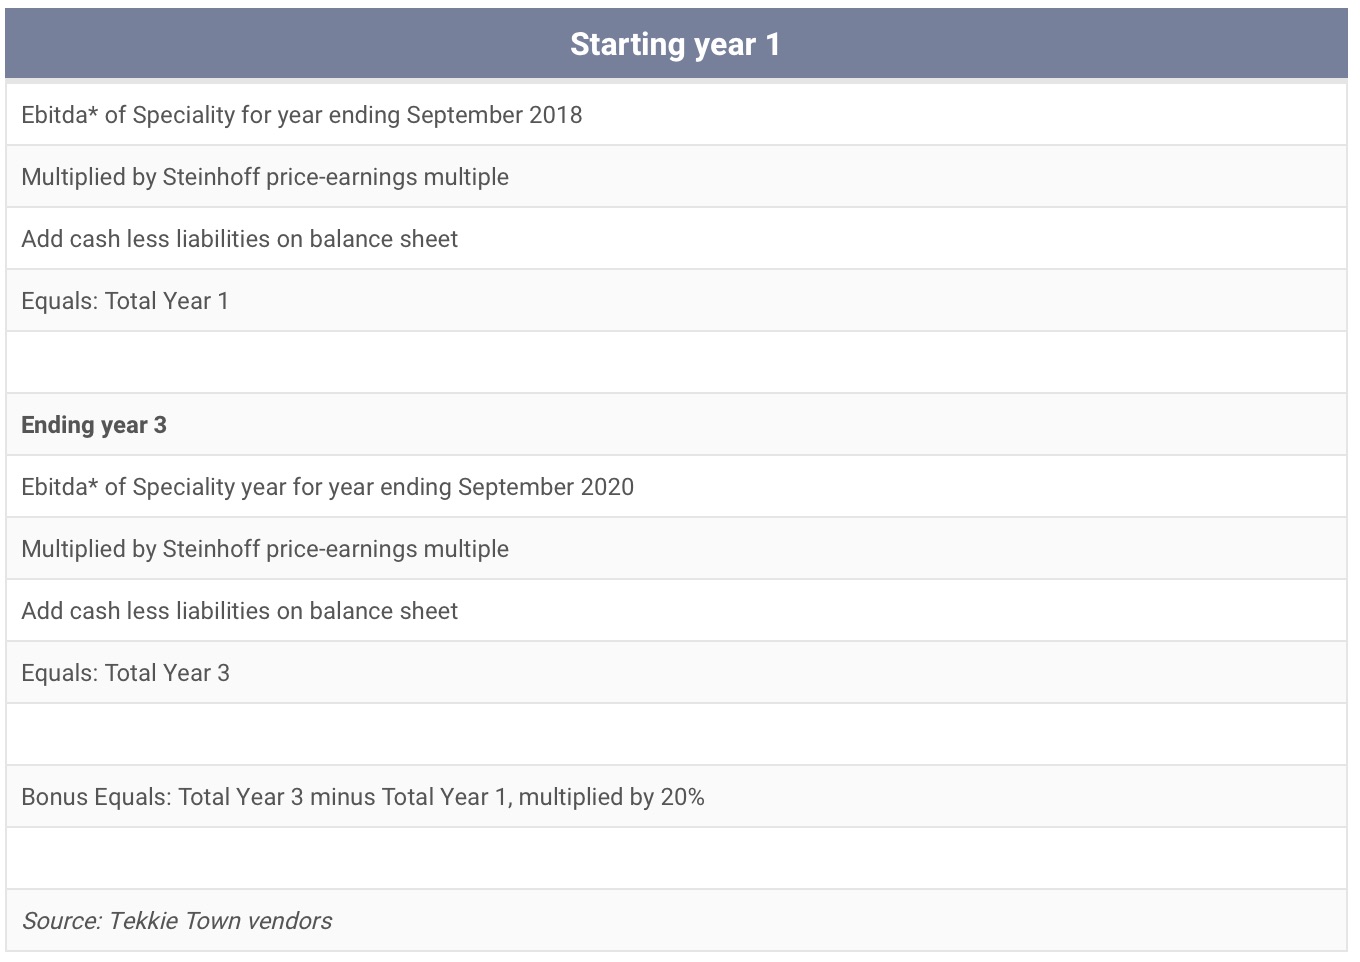Click blank row above the Source row
The width and height of the screenshot is (1360, 962).
pyautogui.click(x=675, y=858)
